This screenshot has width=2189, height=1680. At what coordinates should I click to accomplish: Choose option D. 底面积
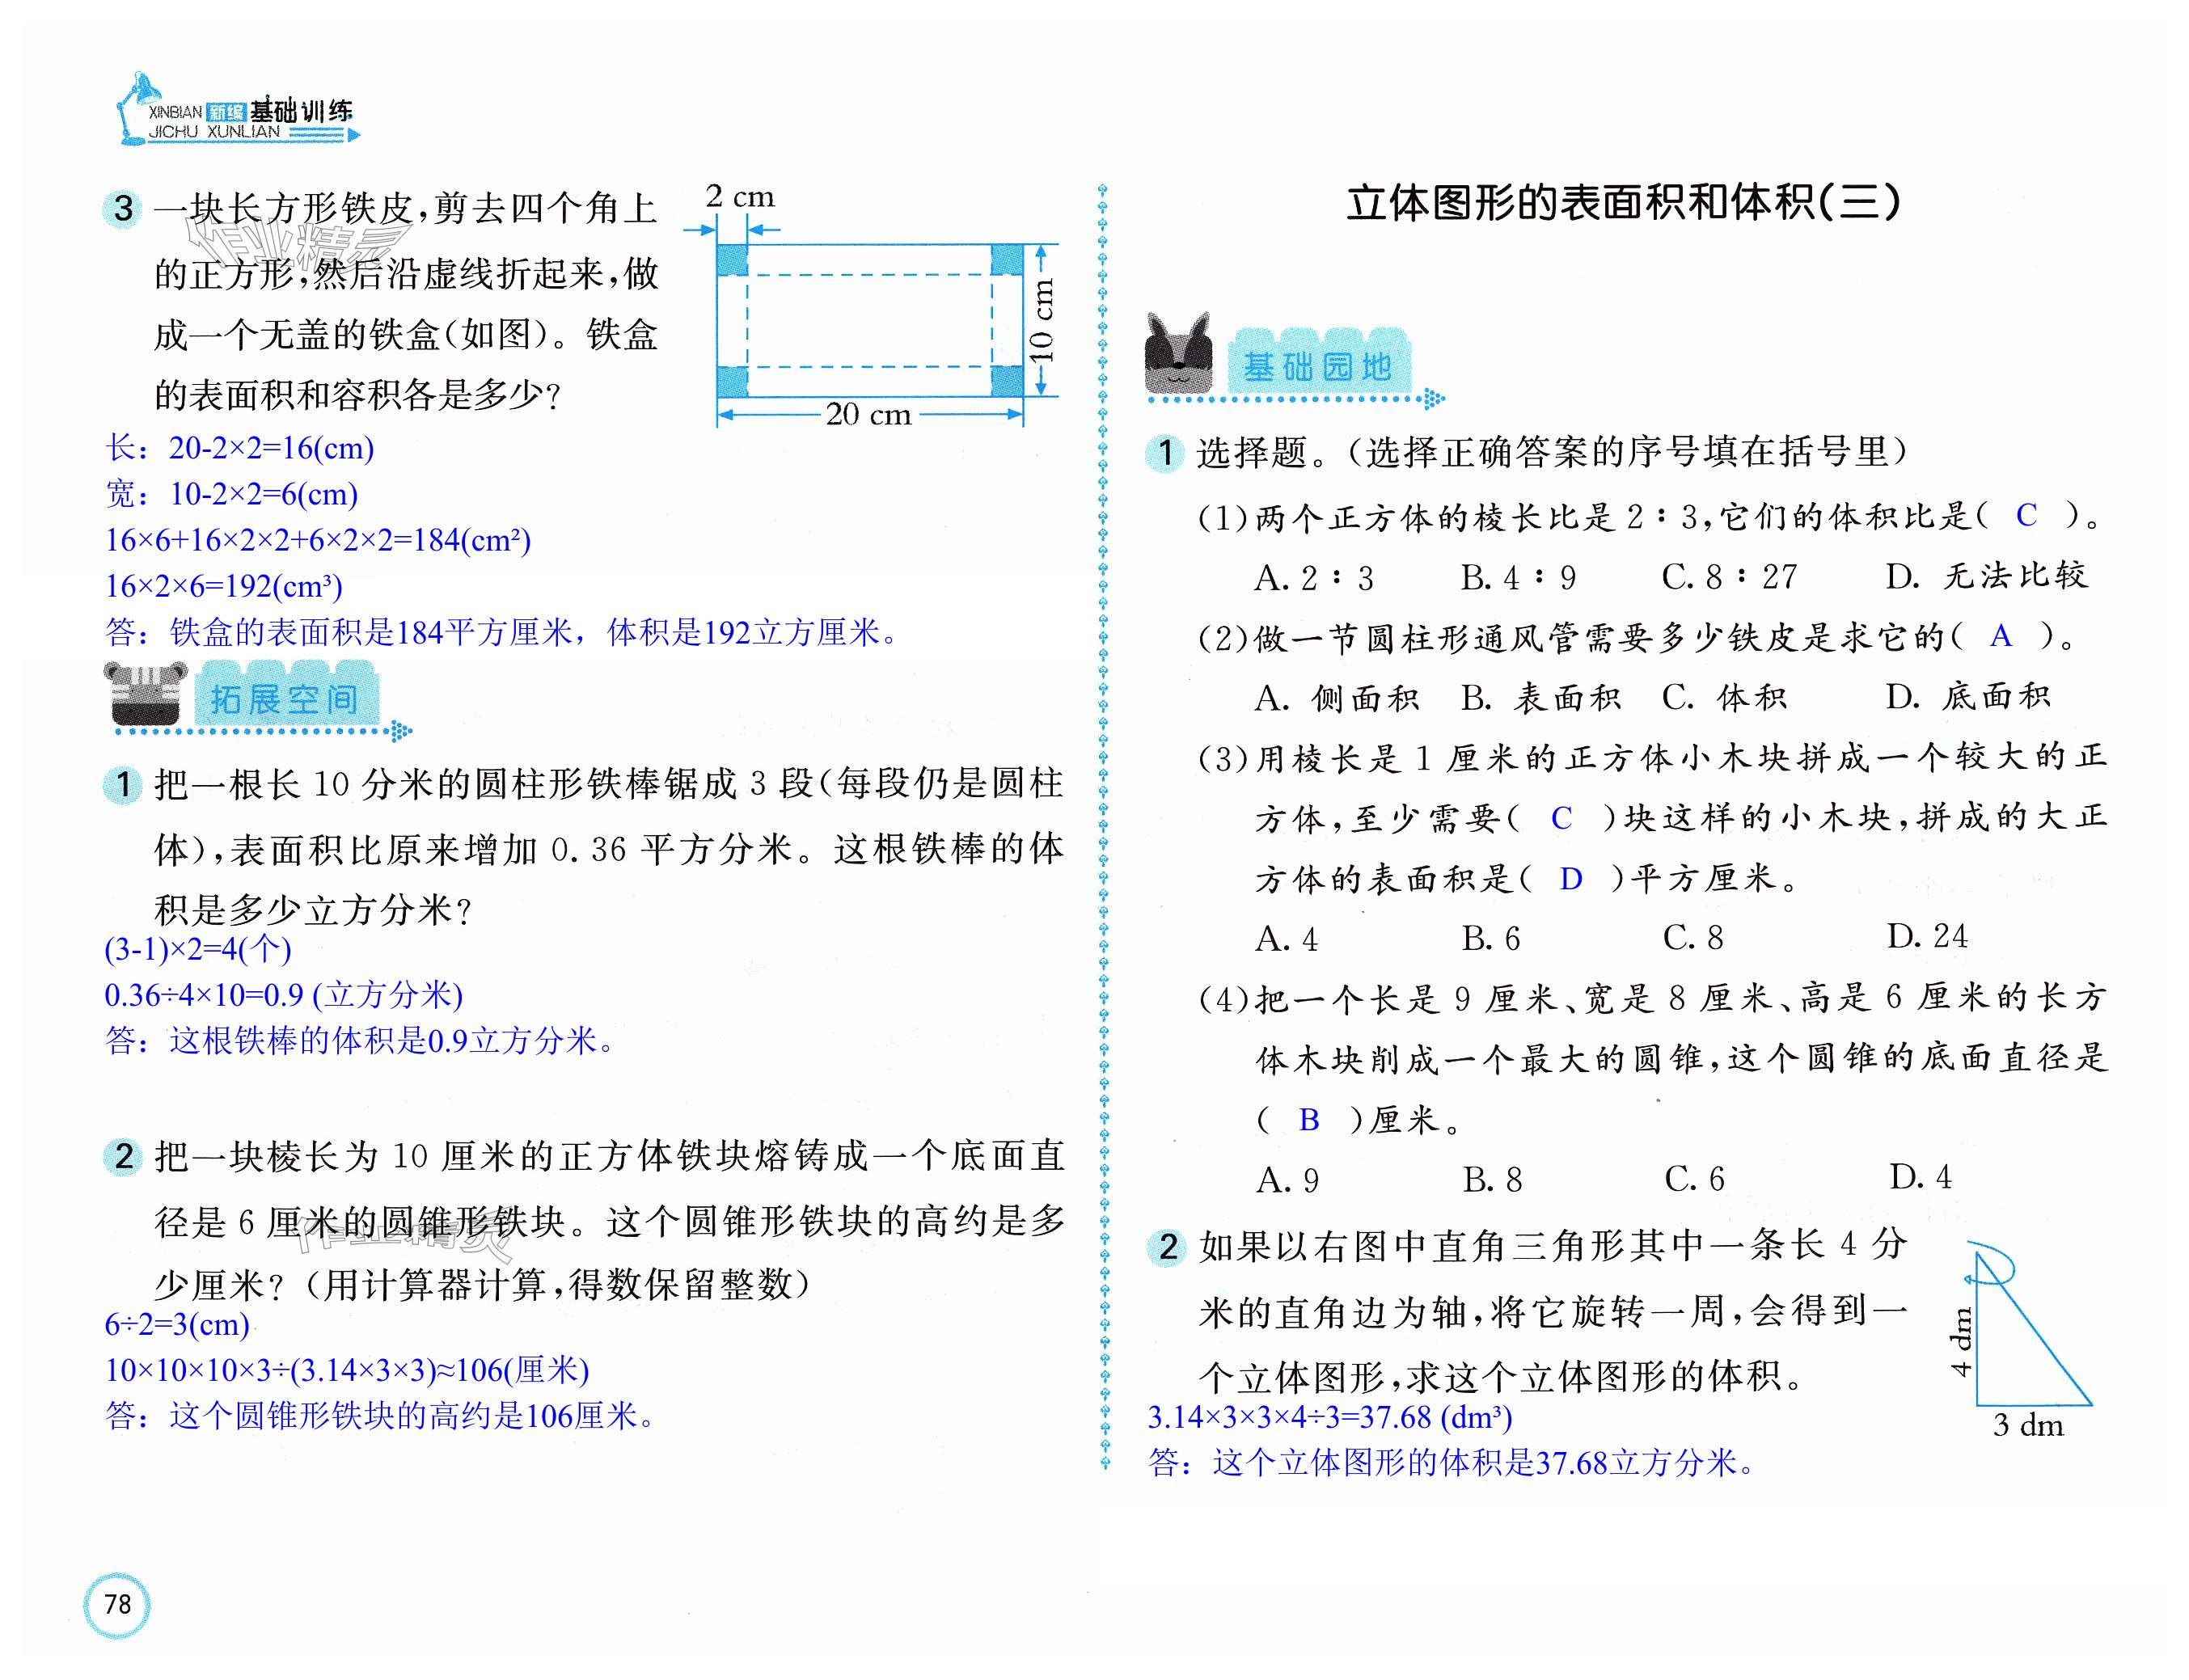point(1968,696)
